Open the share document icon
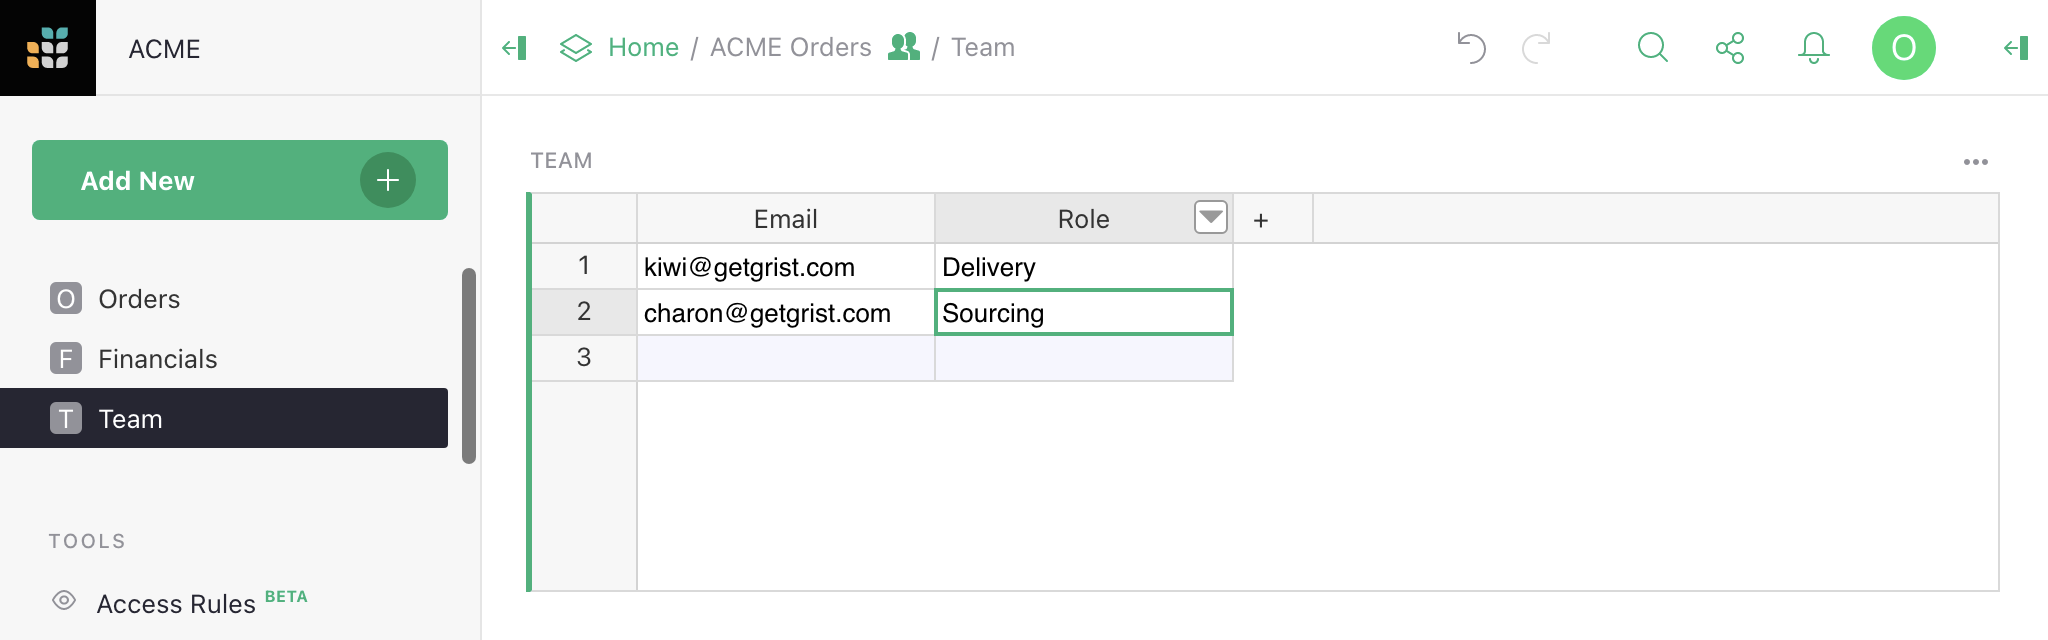The image size is (2048, 640). pos(1730,48)
